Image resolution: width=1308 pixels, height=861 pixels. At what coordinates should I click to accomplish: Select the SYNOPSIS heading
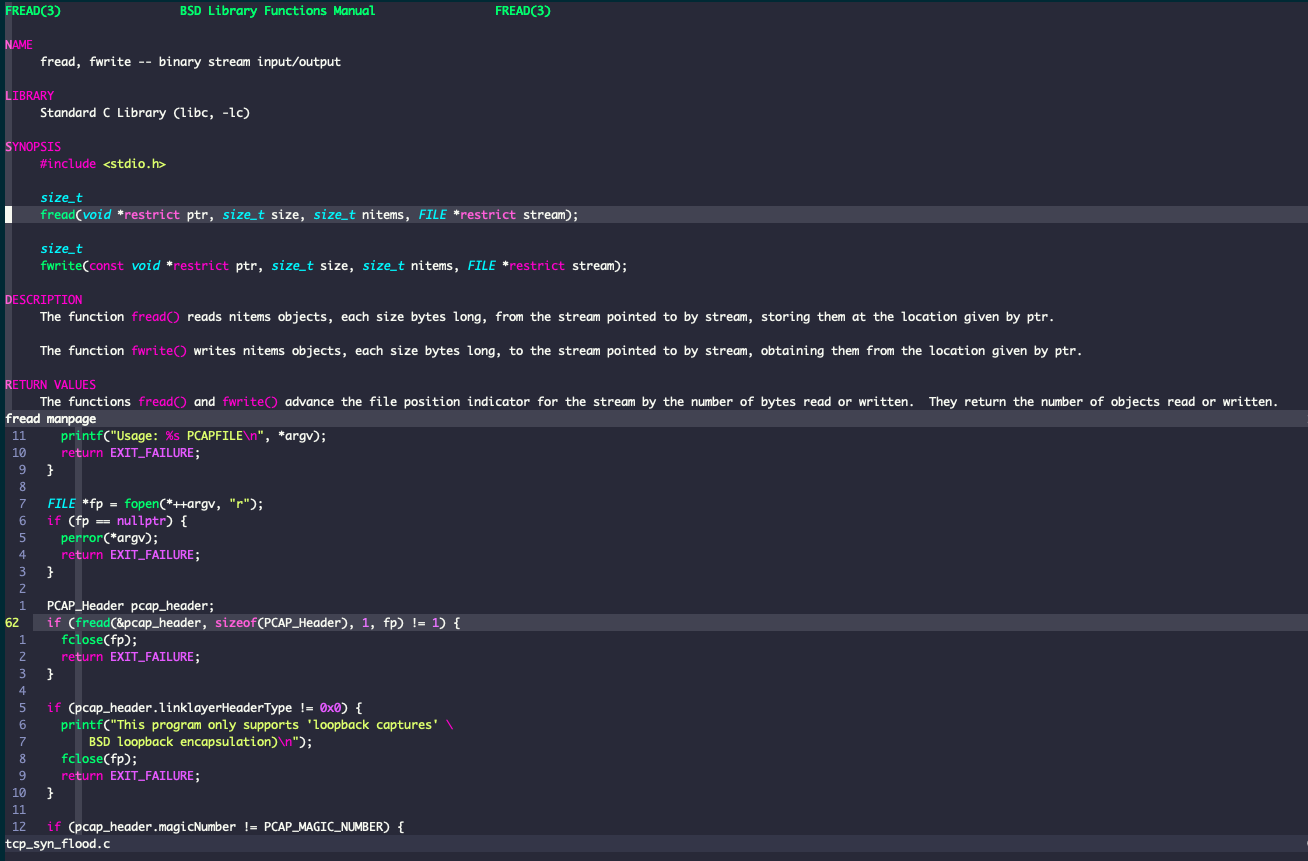(x=33, y=147)
